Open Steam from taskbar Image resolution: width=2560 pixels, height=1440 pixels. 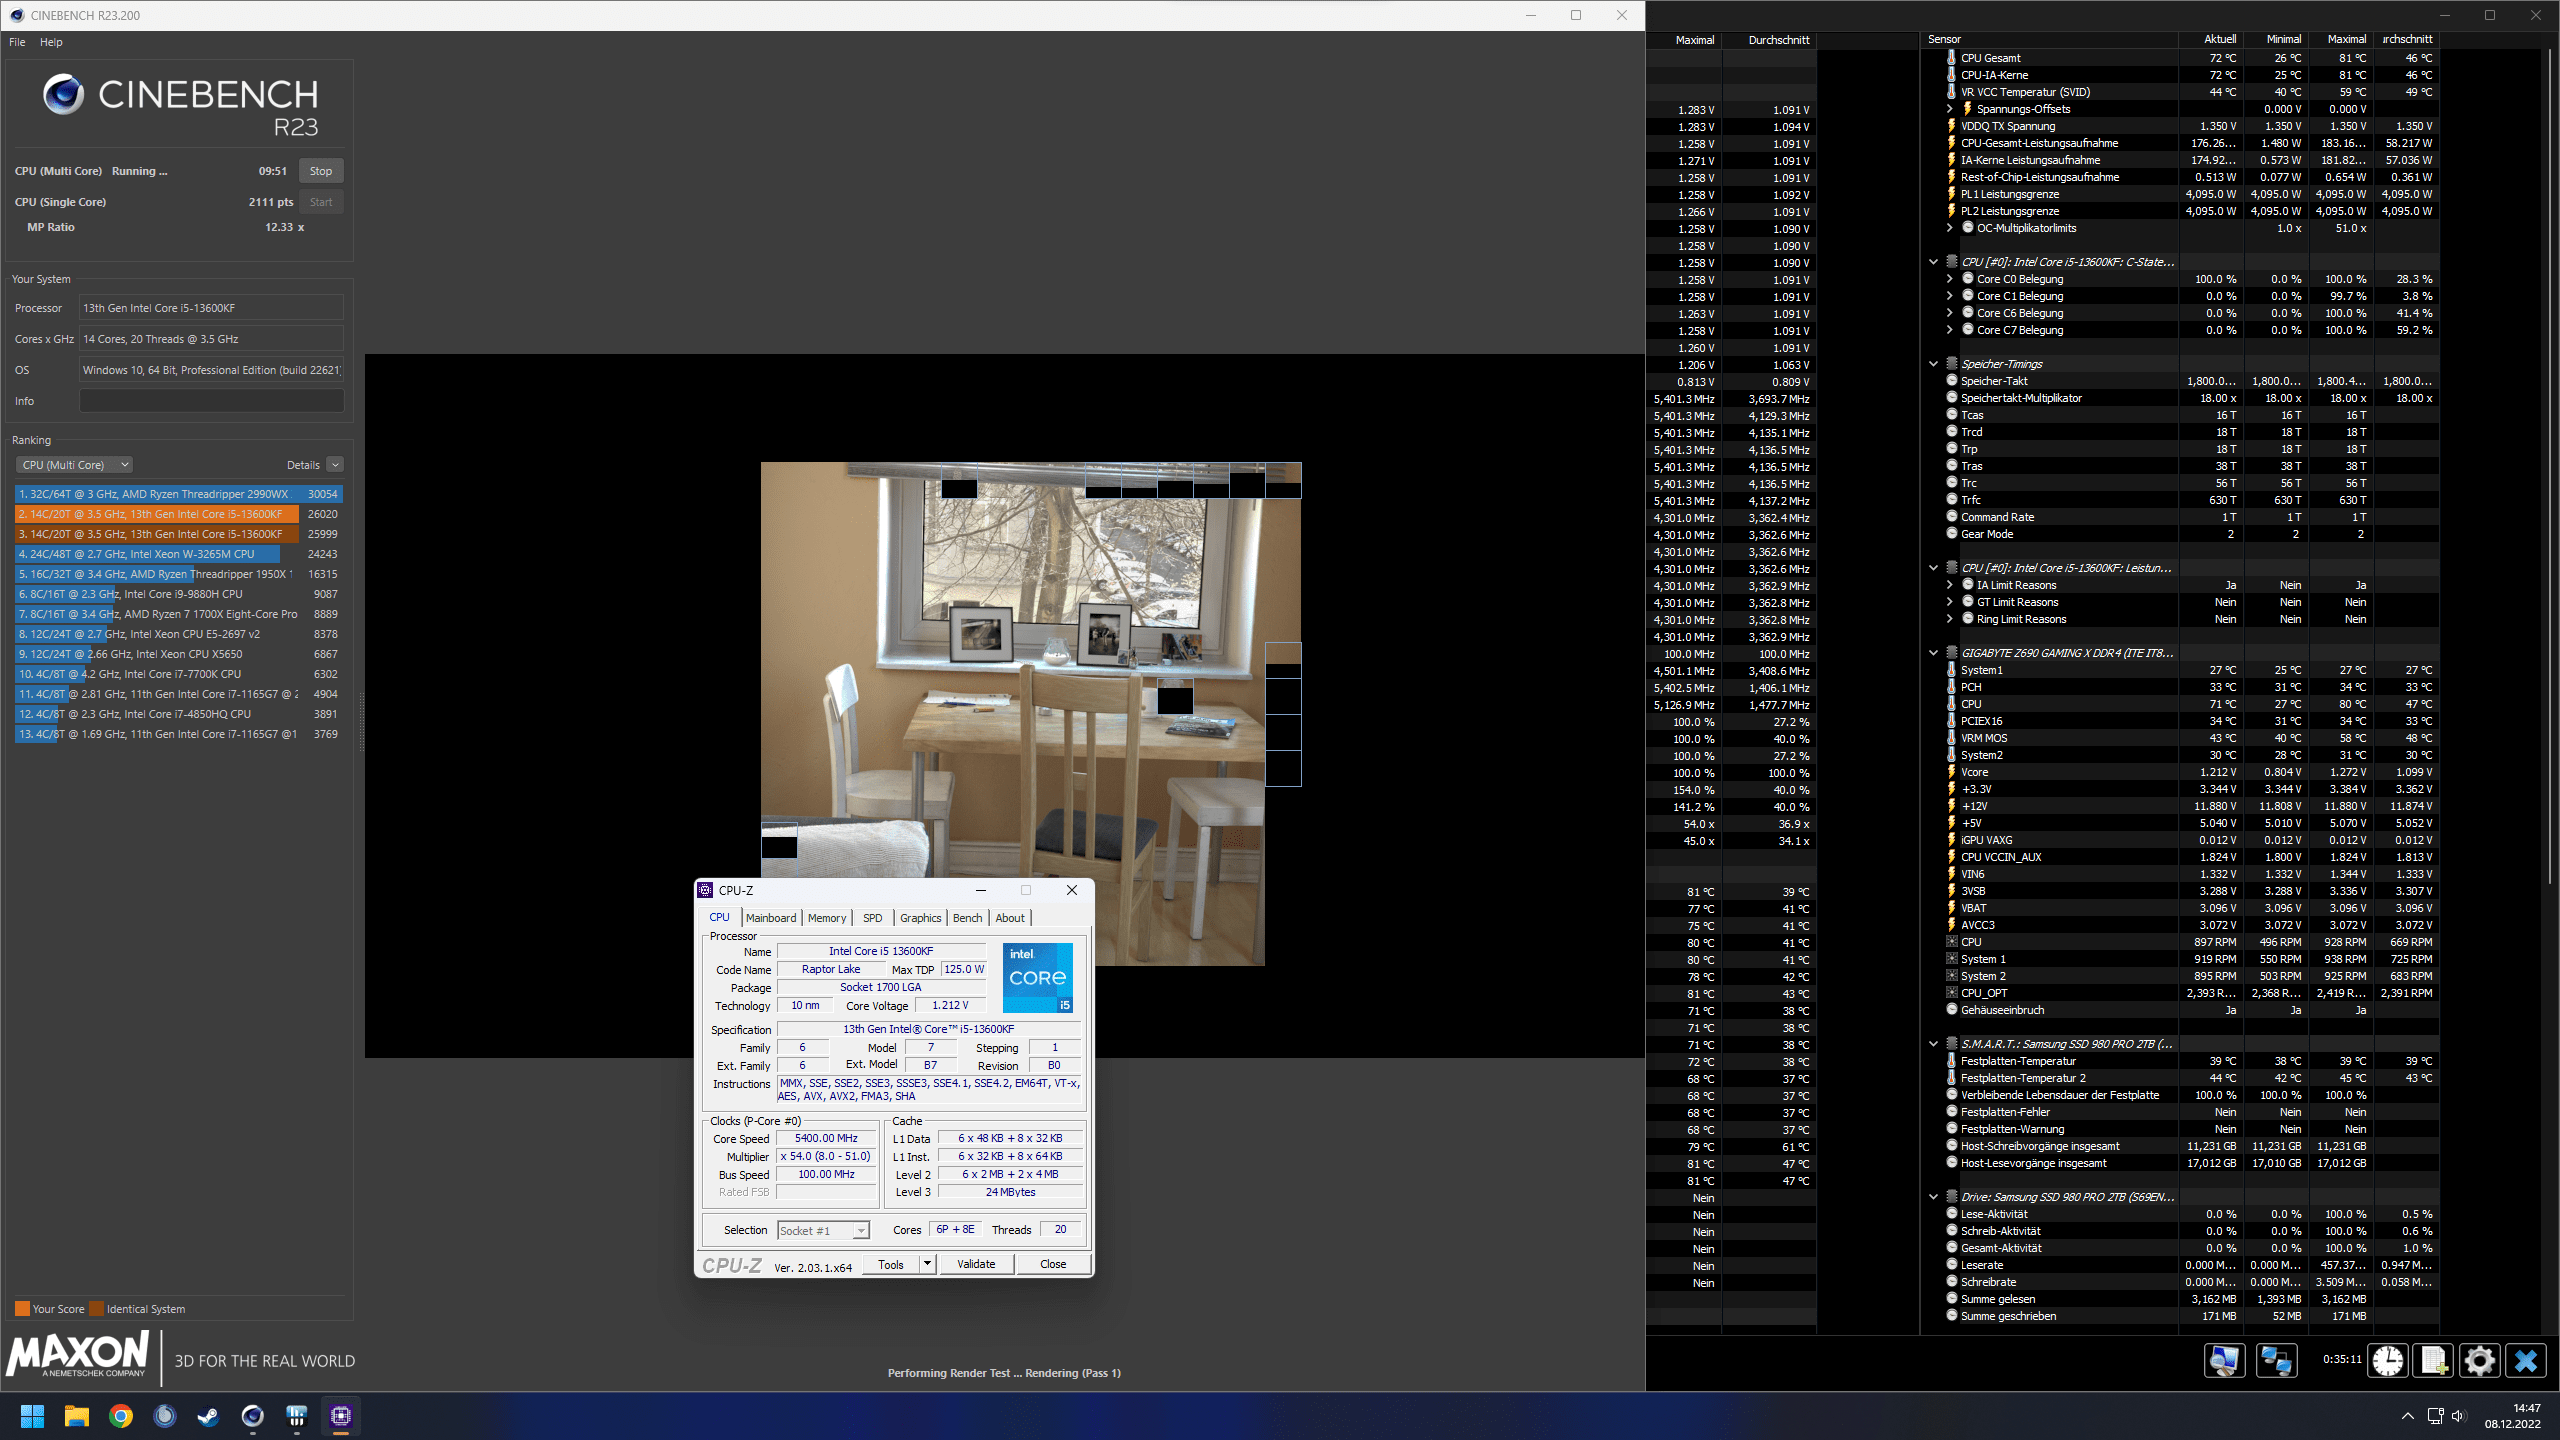coord(208,1416)
